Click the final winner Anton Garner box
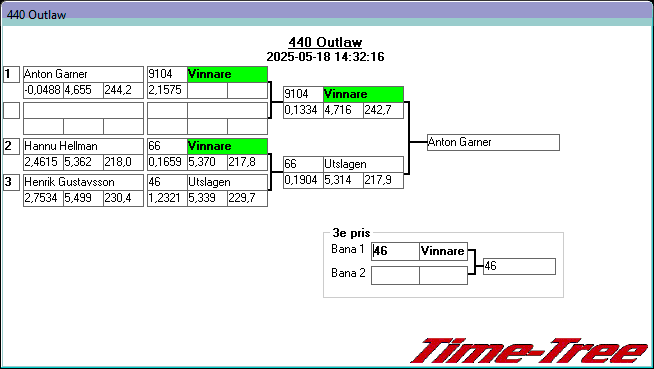The height and width of the screenshot is (369, 654). 493,142
